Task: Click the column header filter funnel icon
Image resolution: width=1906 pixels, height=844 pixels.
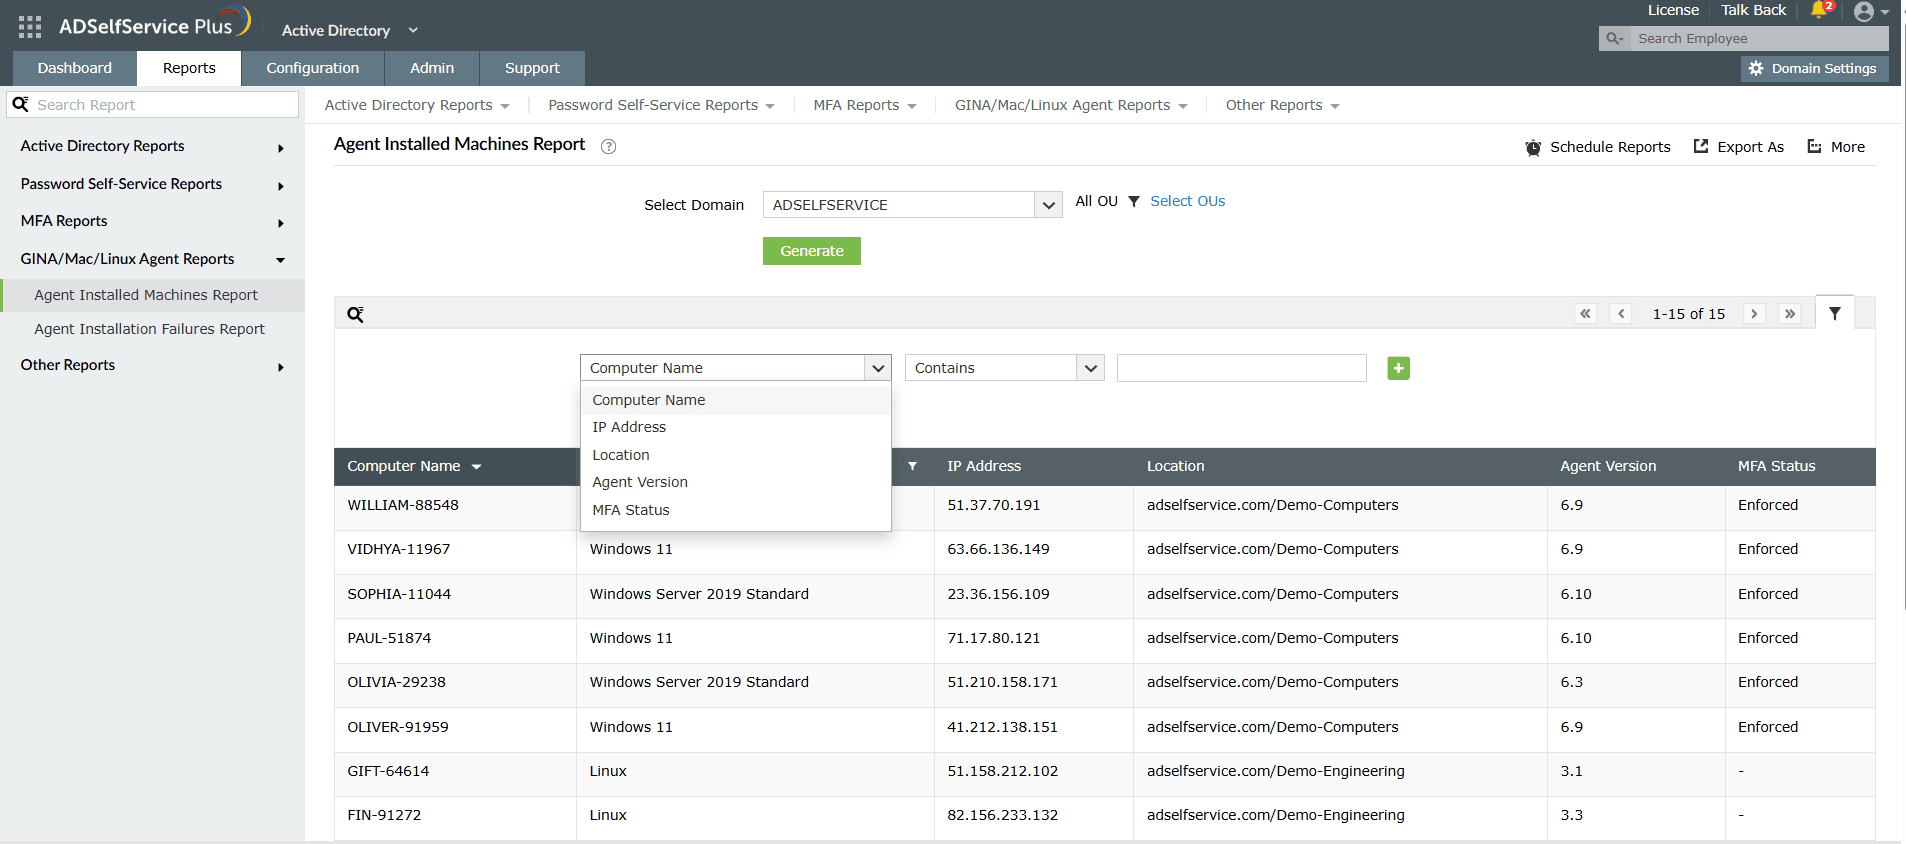Action: tap(912, 466)
